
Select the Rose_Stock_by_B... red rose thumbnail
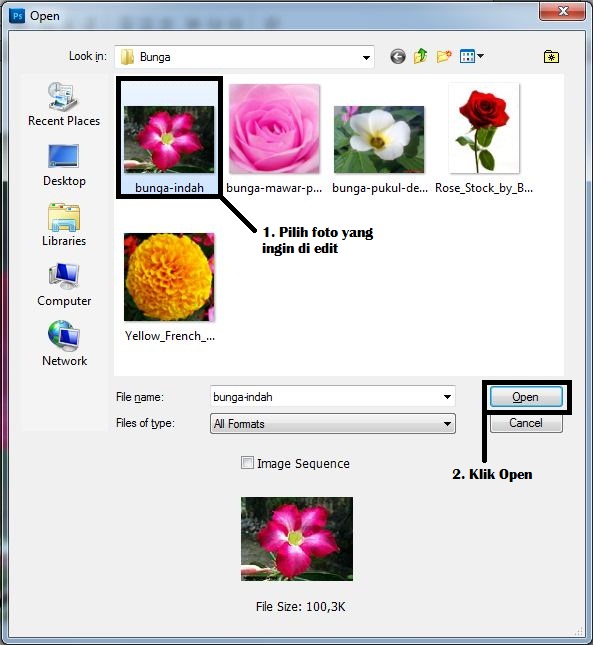tap(484, 128)
